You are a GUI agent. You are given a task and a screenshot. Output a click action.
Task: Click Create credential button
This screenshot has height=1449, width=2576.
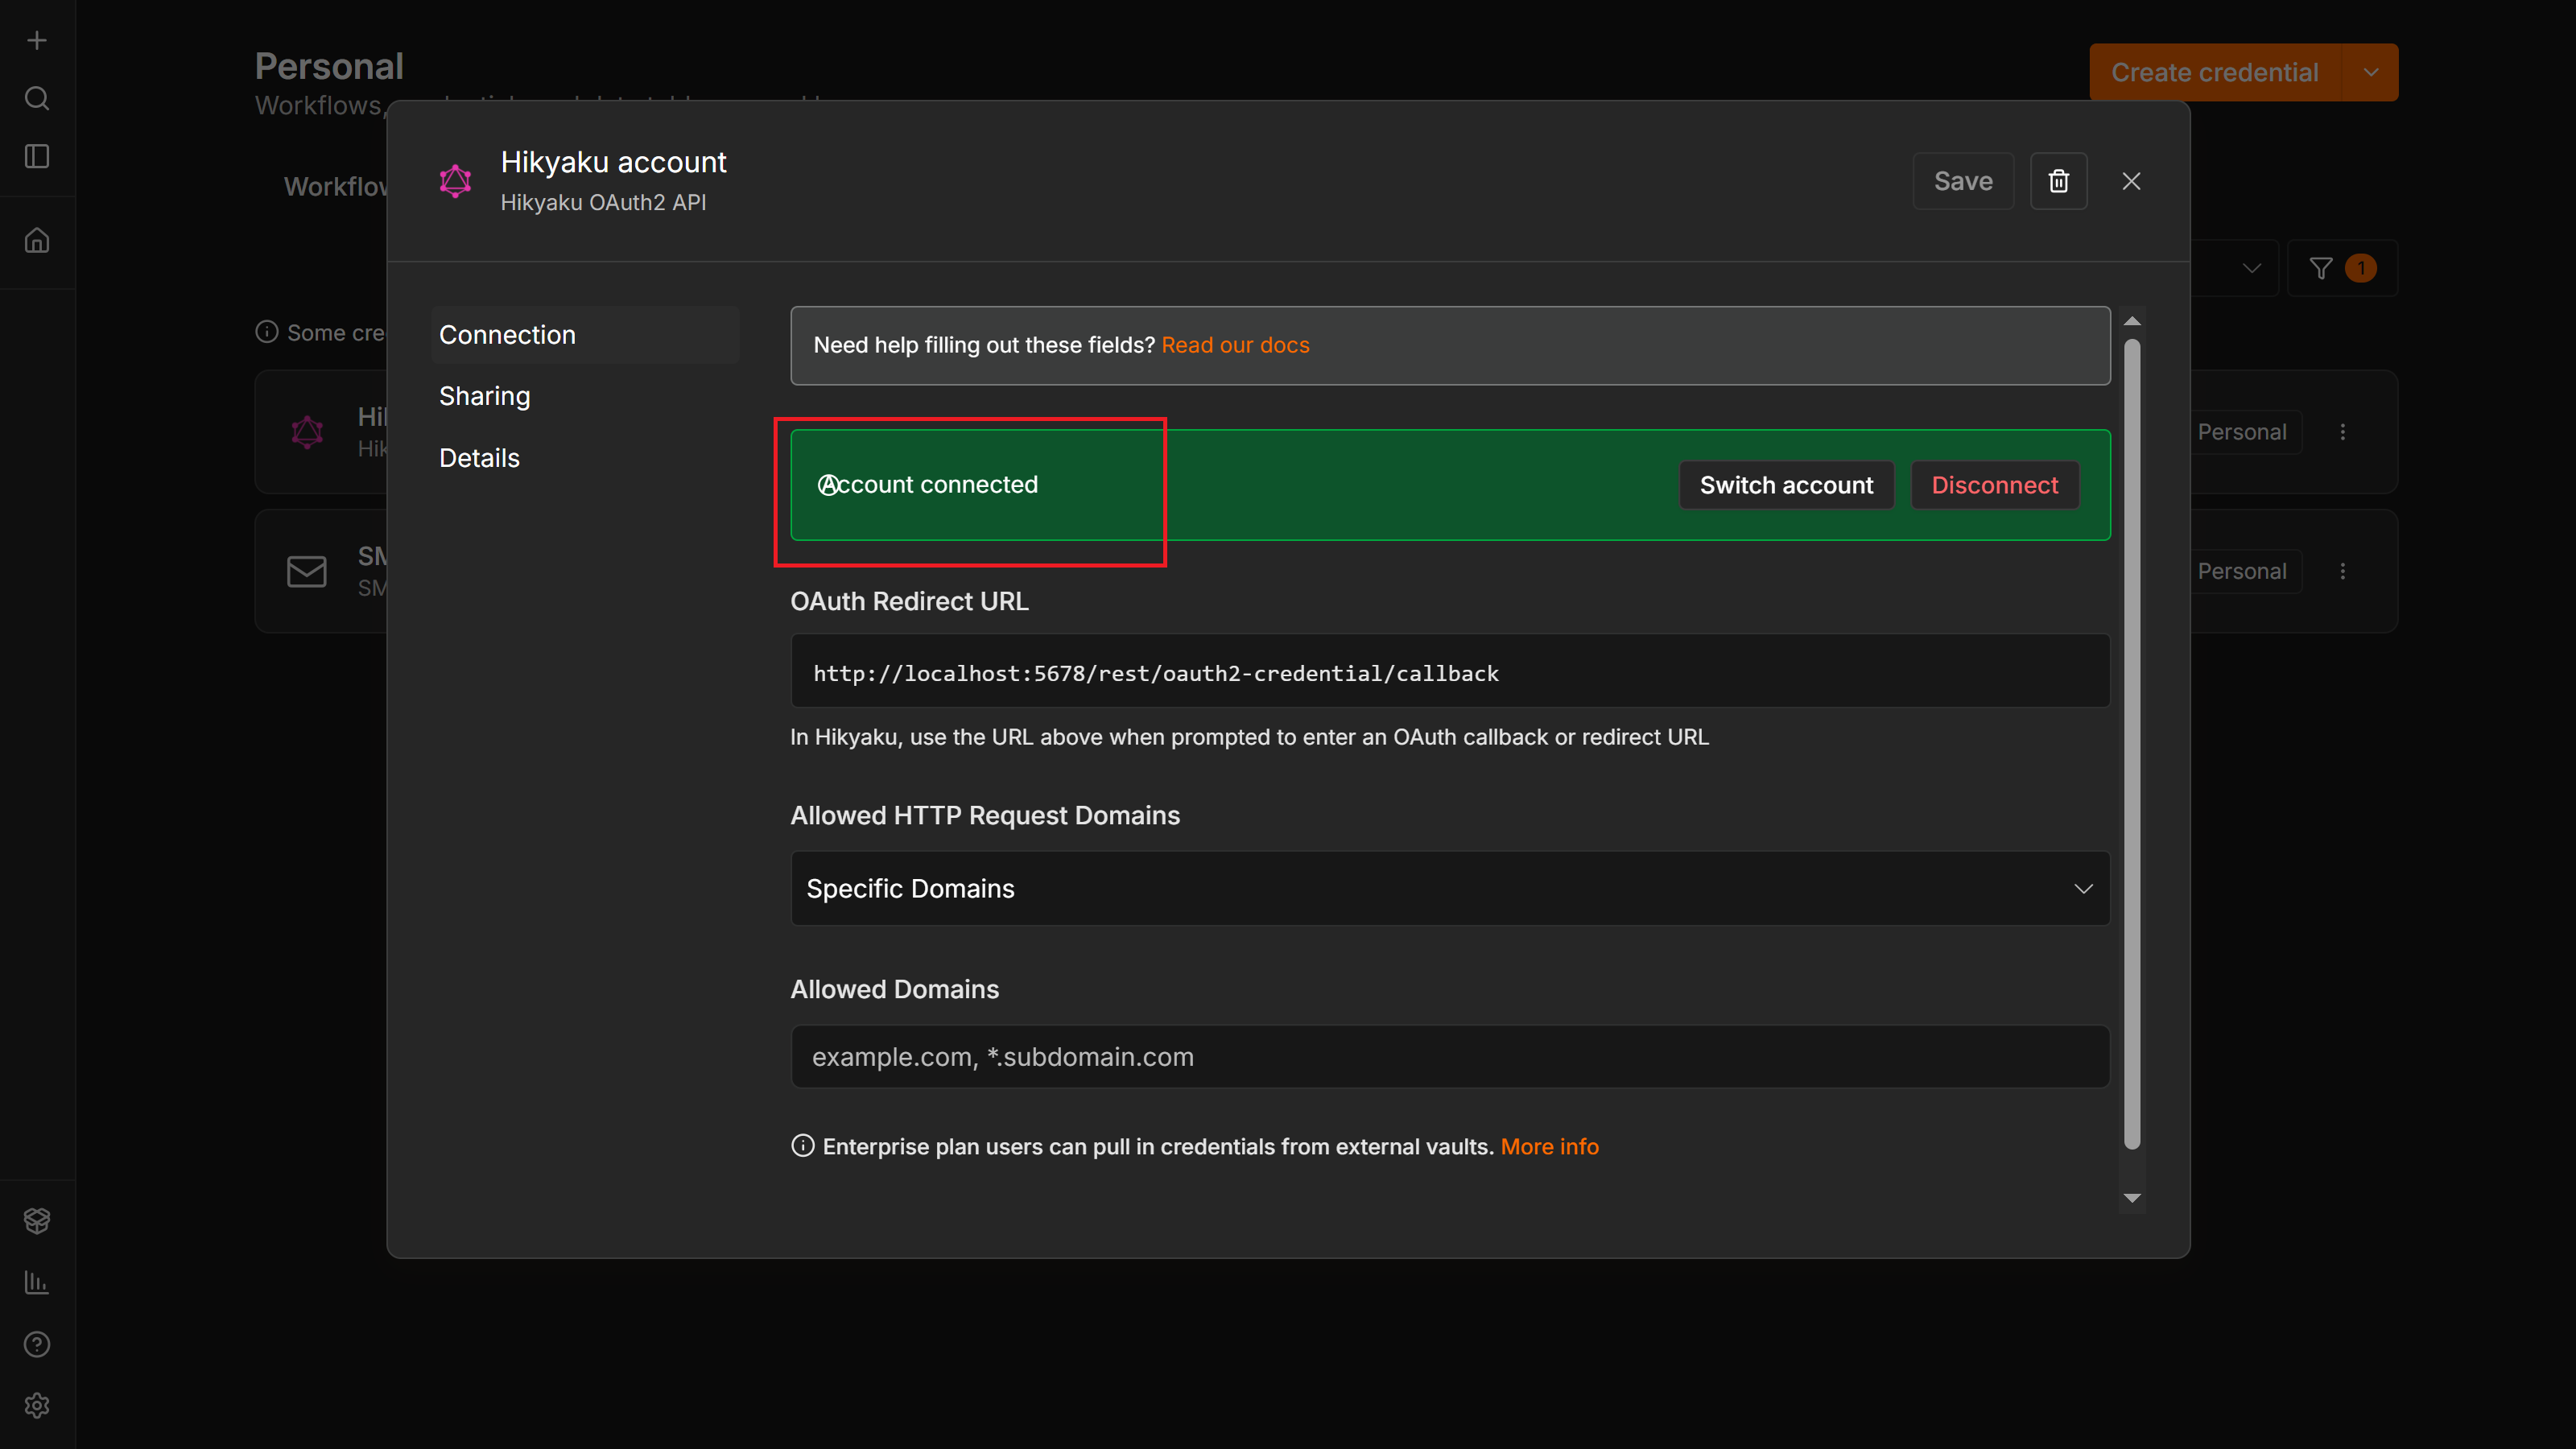click(2215, 72)
